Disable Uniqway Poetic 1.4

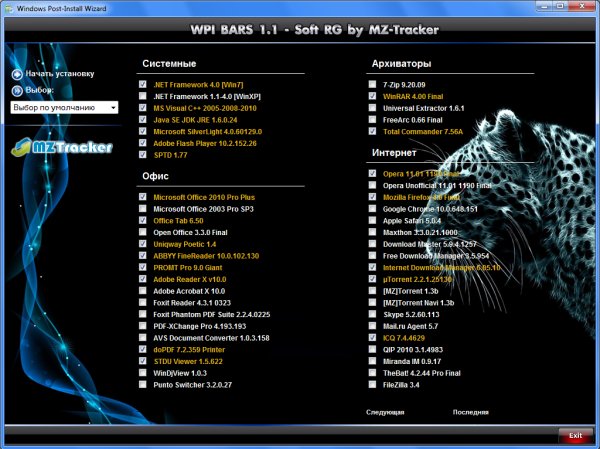point(143,244)
